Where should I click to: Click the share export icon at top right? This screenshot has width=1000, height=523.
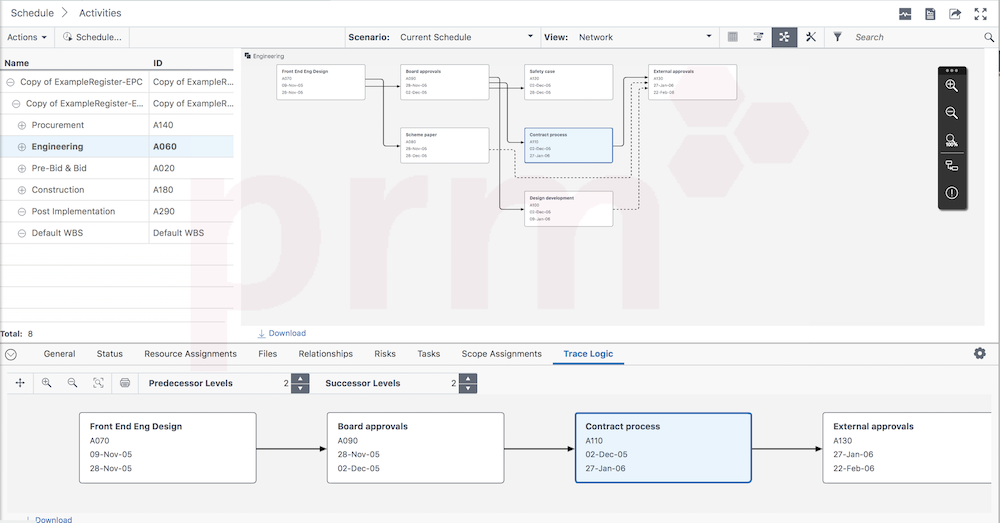[955, 13]
